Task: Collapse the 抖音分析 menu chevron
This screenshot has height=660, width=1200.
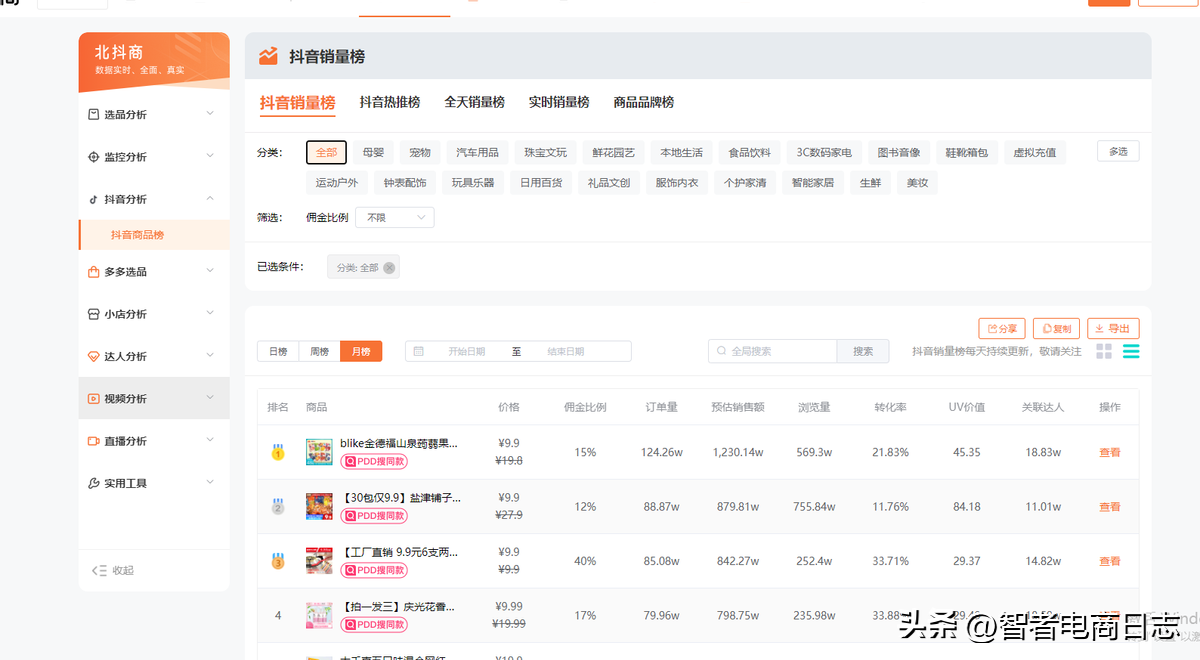Action: pyautogui.click(x=210, y=198)
